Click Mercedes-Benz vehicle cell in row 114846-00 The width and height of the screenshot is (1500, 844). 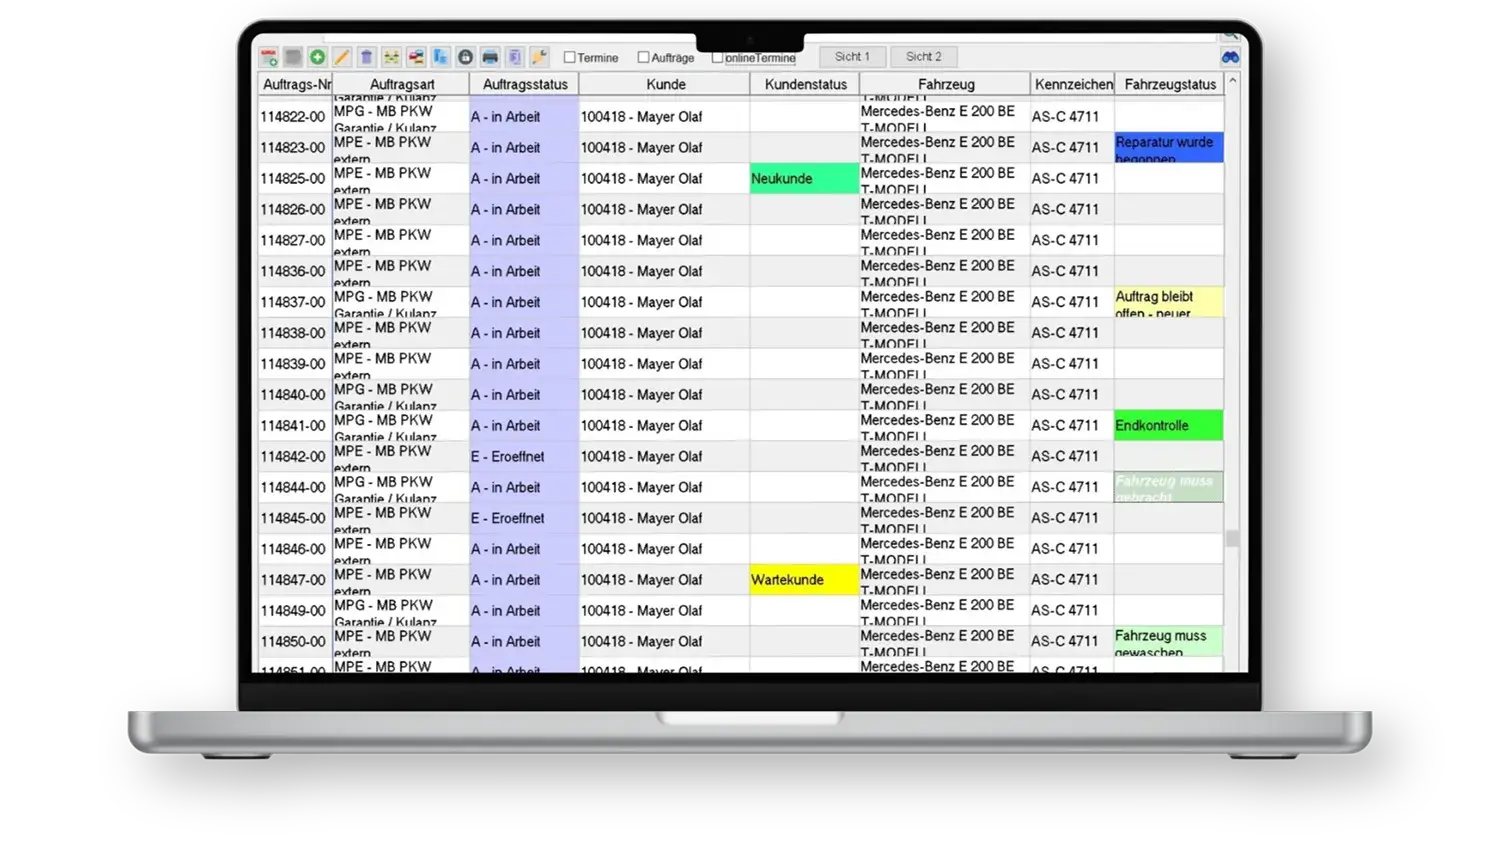pos(945,550)
